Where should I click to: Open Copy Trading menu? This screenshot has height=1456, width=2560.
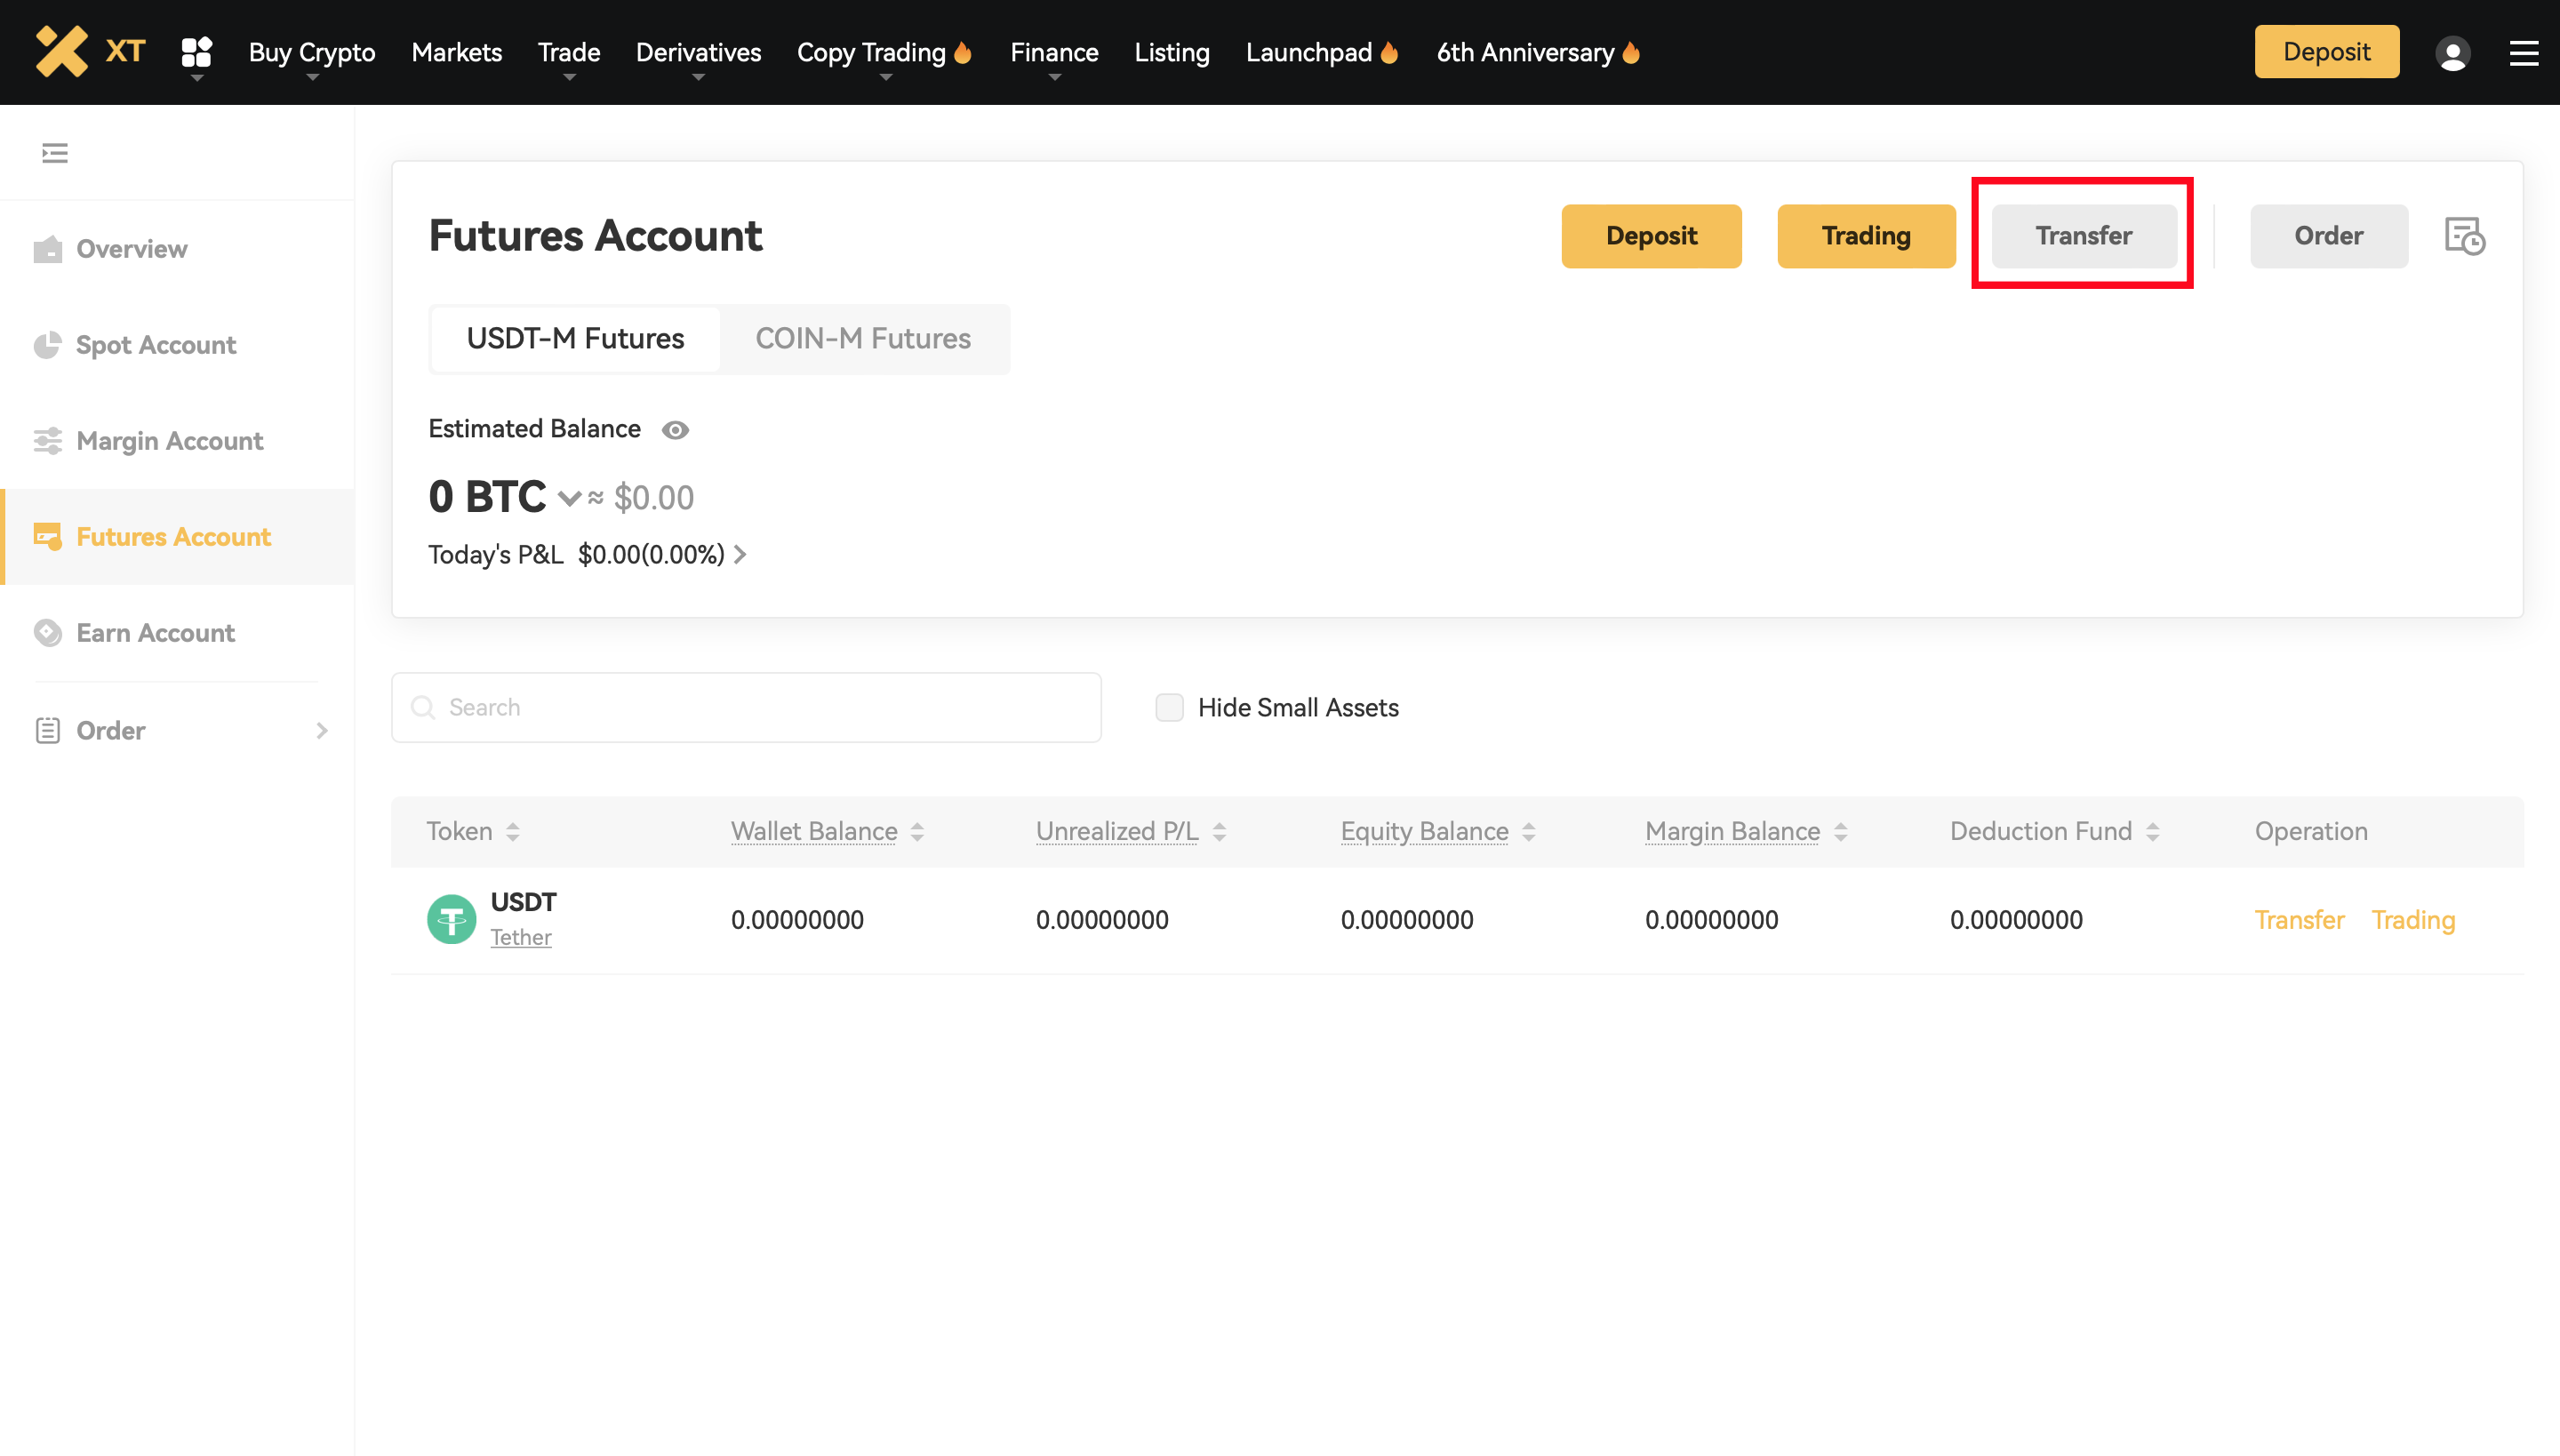click(871, 52)
